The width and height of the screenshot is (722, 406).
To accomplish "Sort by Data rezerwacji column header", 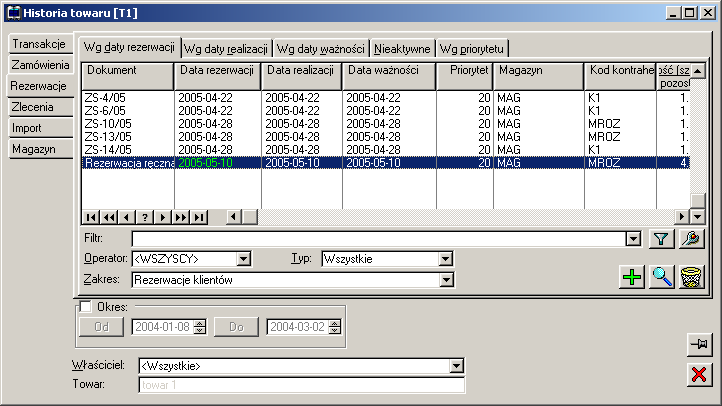I will [x=218, y=76].
